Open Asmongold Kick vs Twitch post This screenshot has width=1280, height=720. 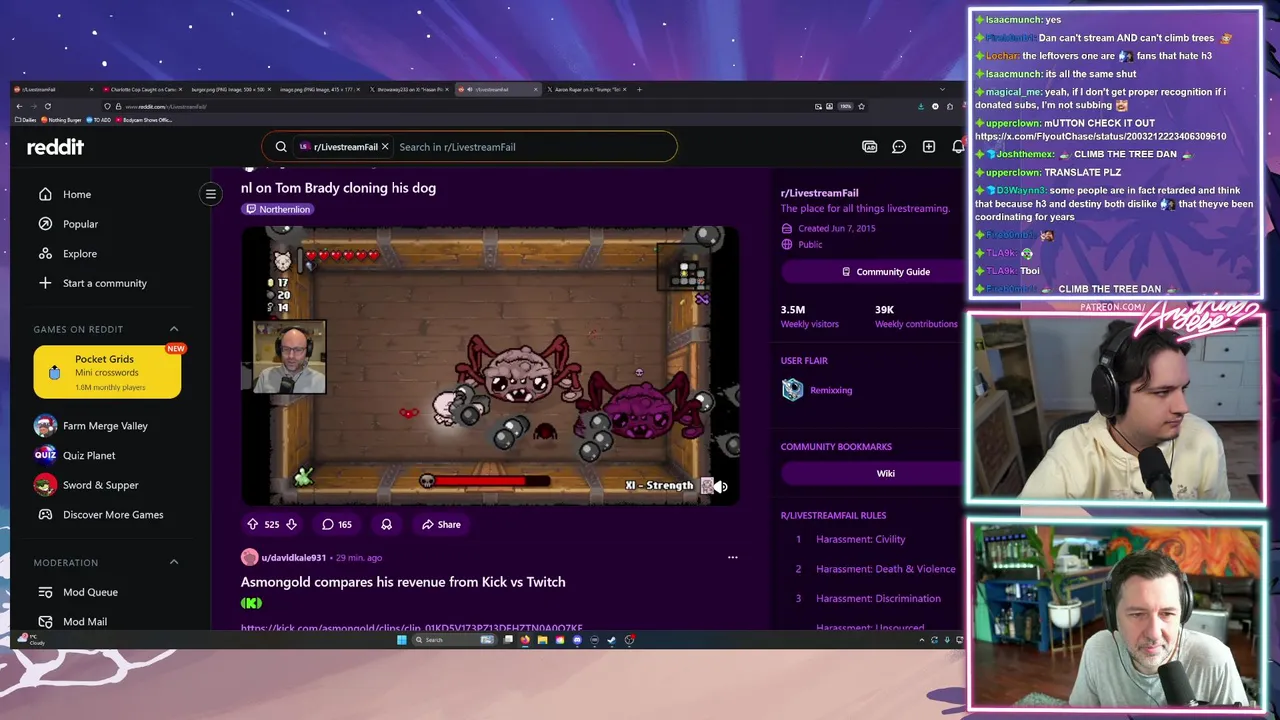tap(403, 582)
